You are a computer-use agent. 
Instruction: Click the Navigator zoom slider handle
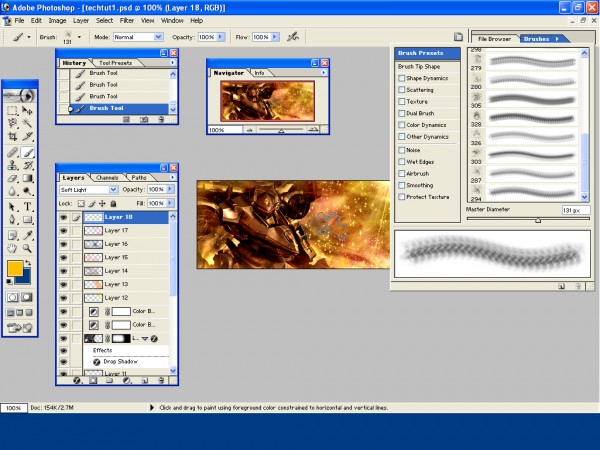pyautogui.click(x=281, y=131)
